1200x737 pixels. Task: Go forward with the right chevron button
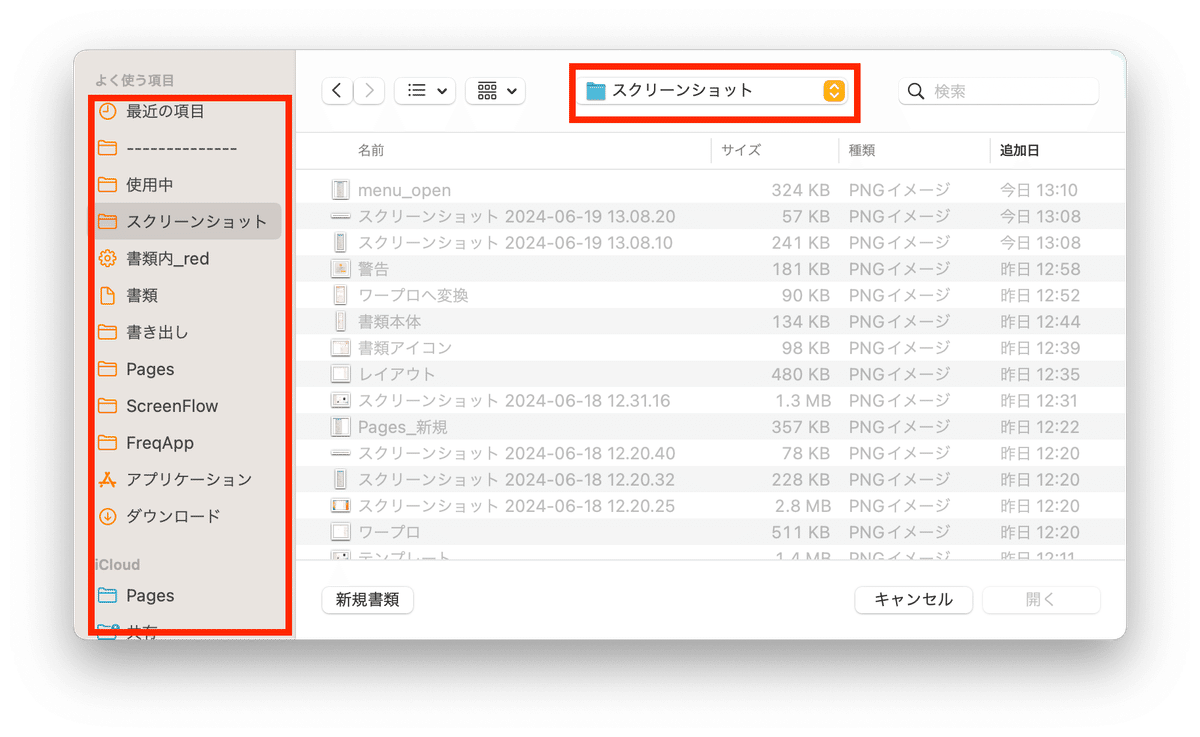pos(370,91)
